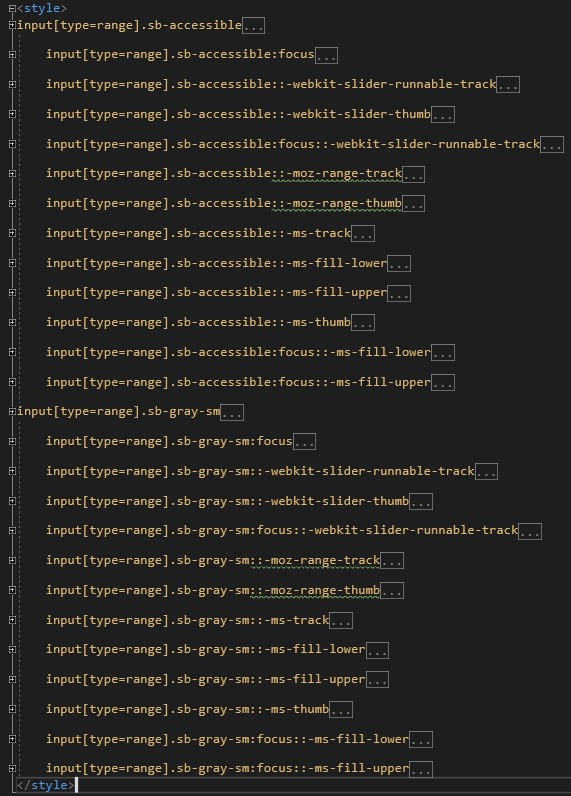Expand .sb-gray-sm:focus::-ms-fill-upper rule
This screenshot has width=571, height=796.
(x=12, y=769)
